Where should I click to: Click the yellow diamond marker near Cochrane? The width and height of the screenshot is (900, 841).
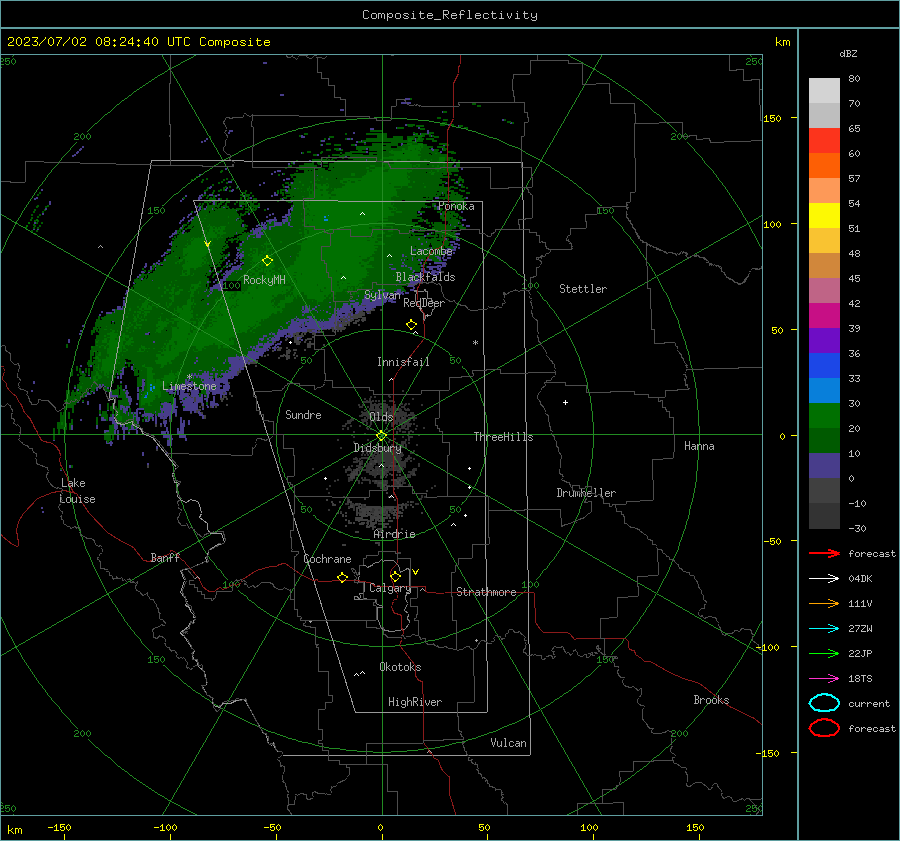342,577
